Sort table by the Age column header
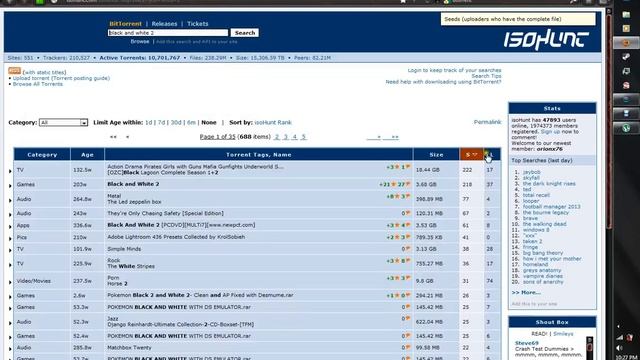This screenshot has height=360, width=640. coord(87,155)
